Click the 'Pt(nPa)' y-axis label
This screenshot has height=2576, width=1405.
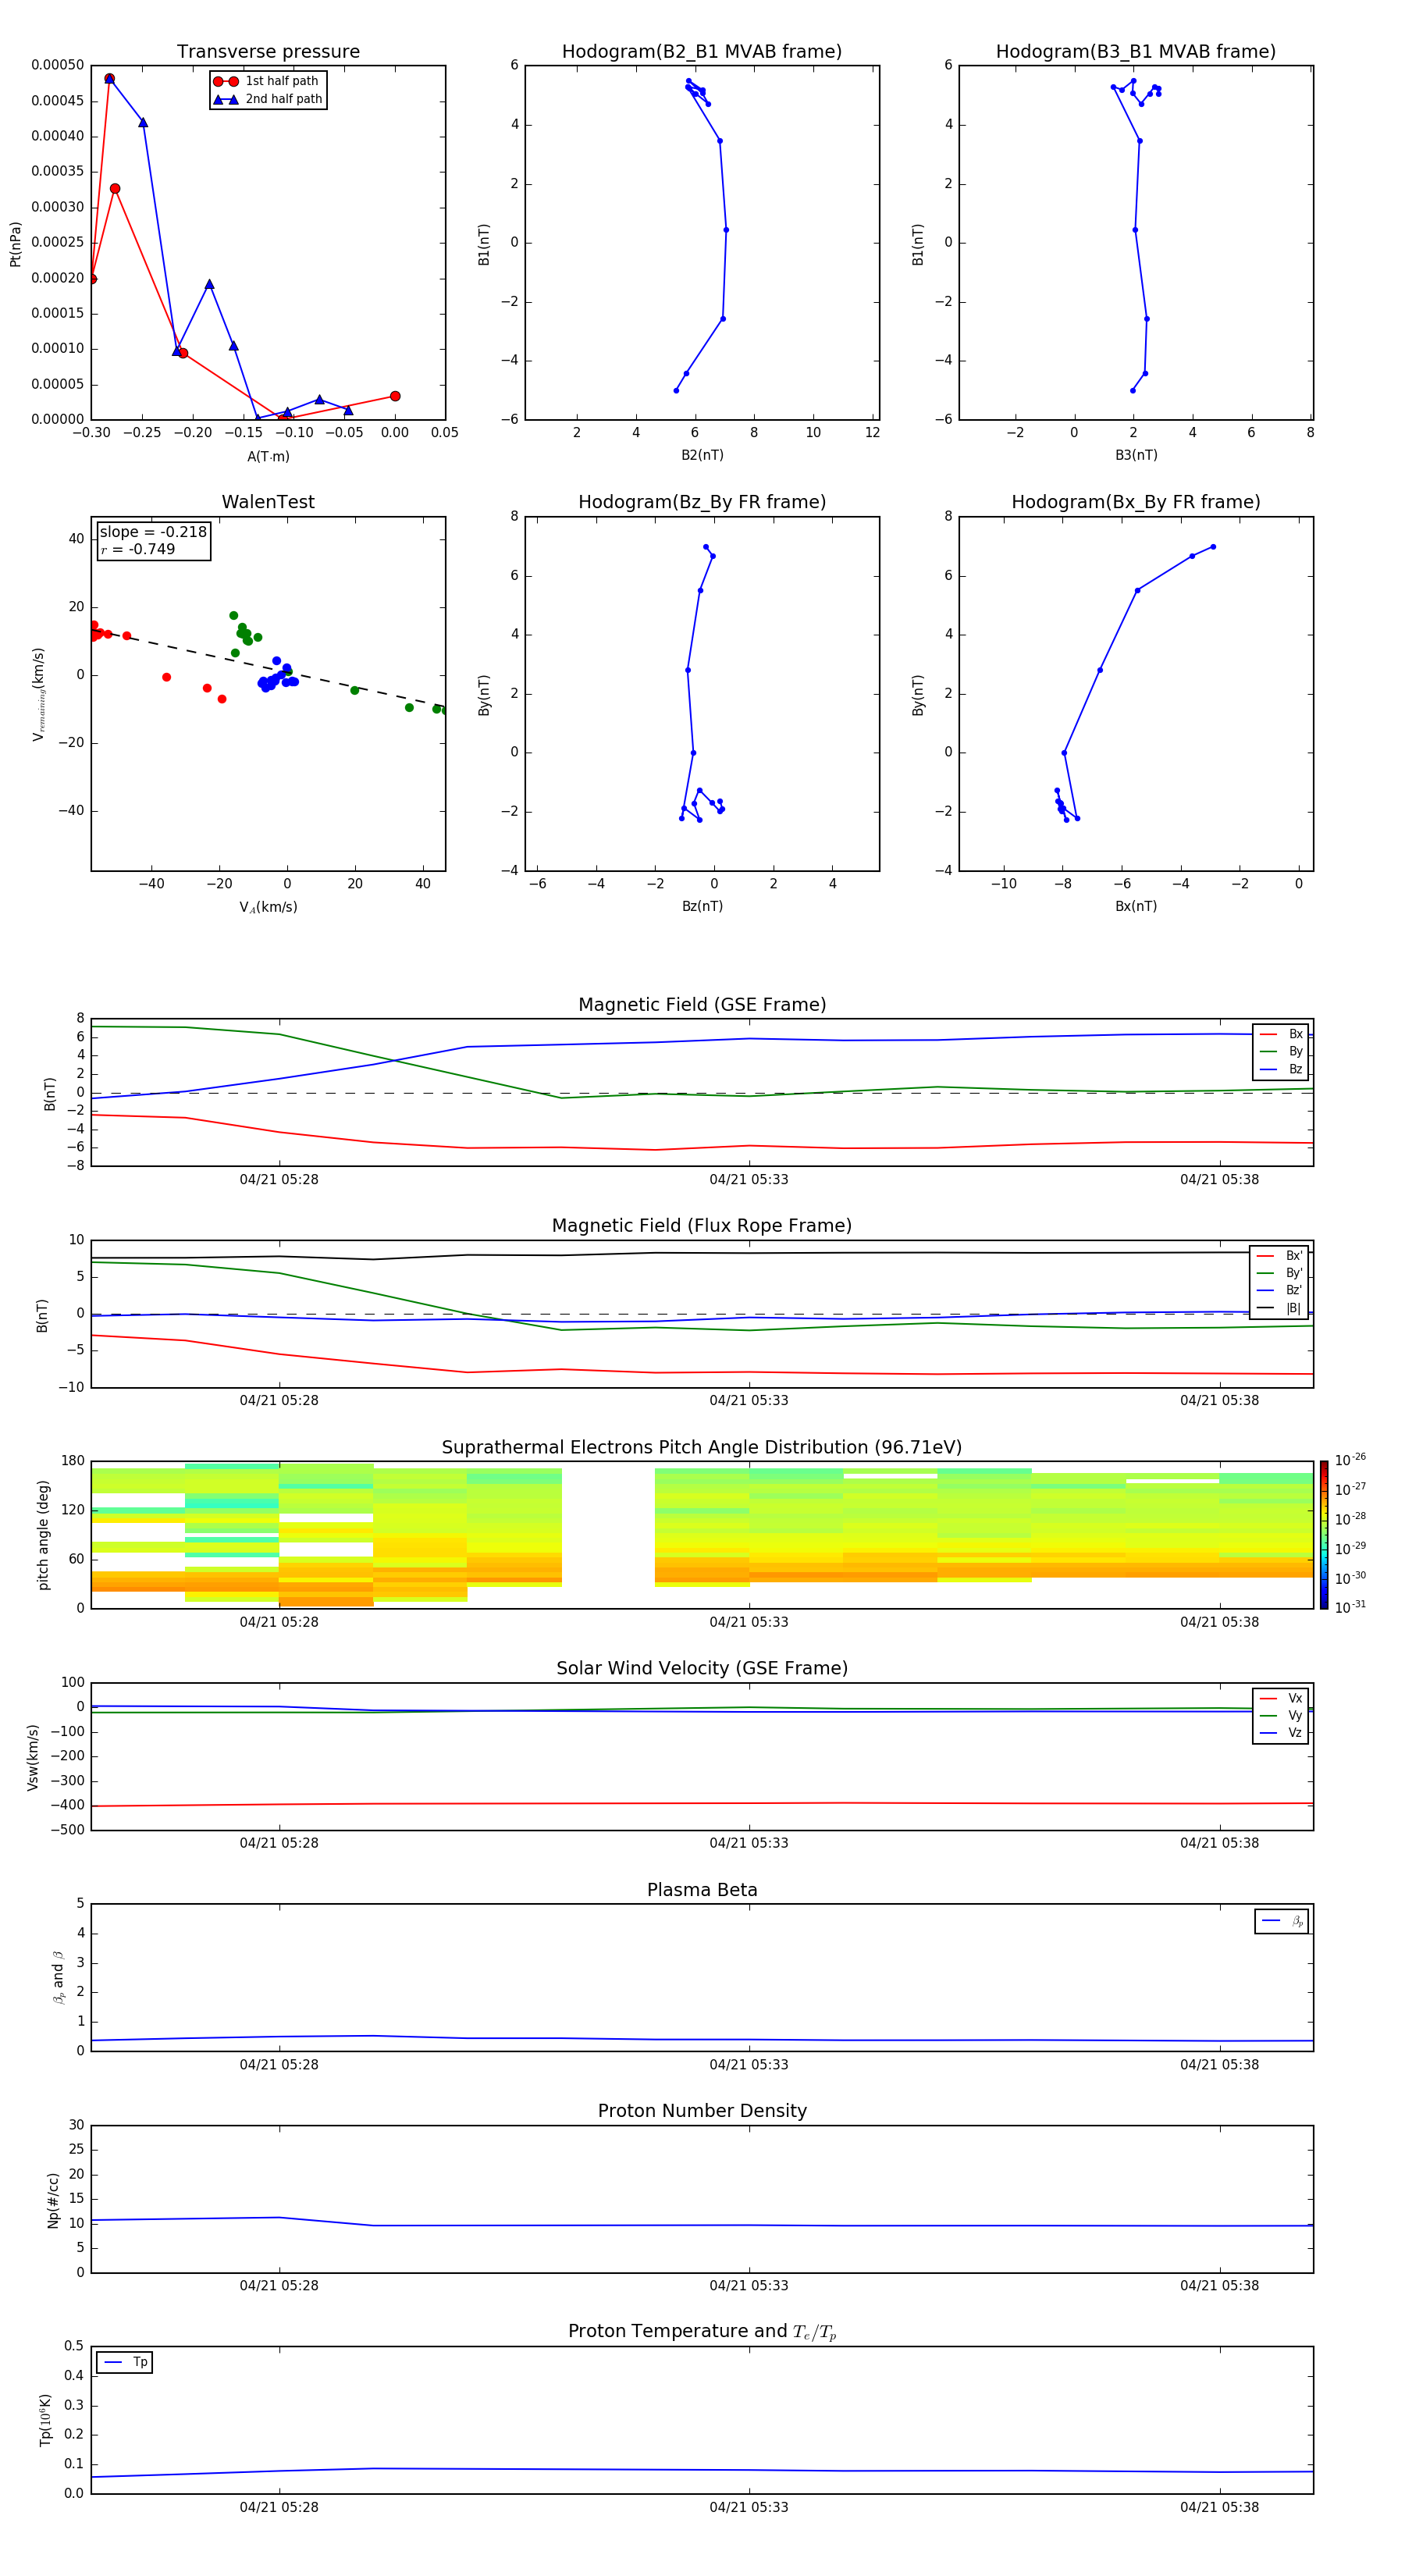pos(15,244)
